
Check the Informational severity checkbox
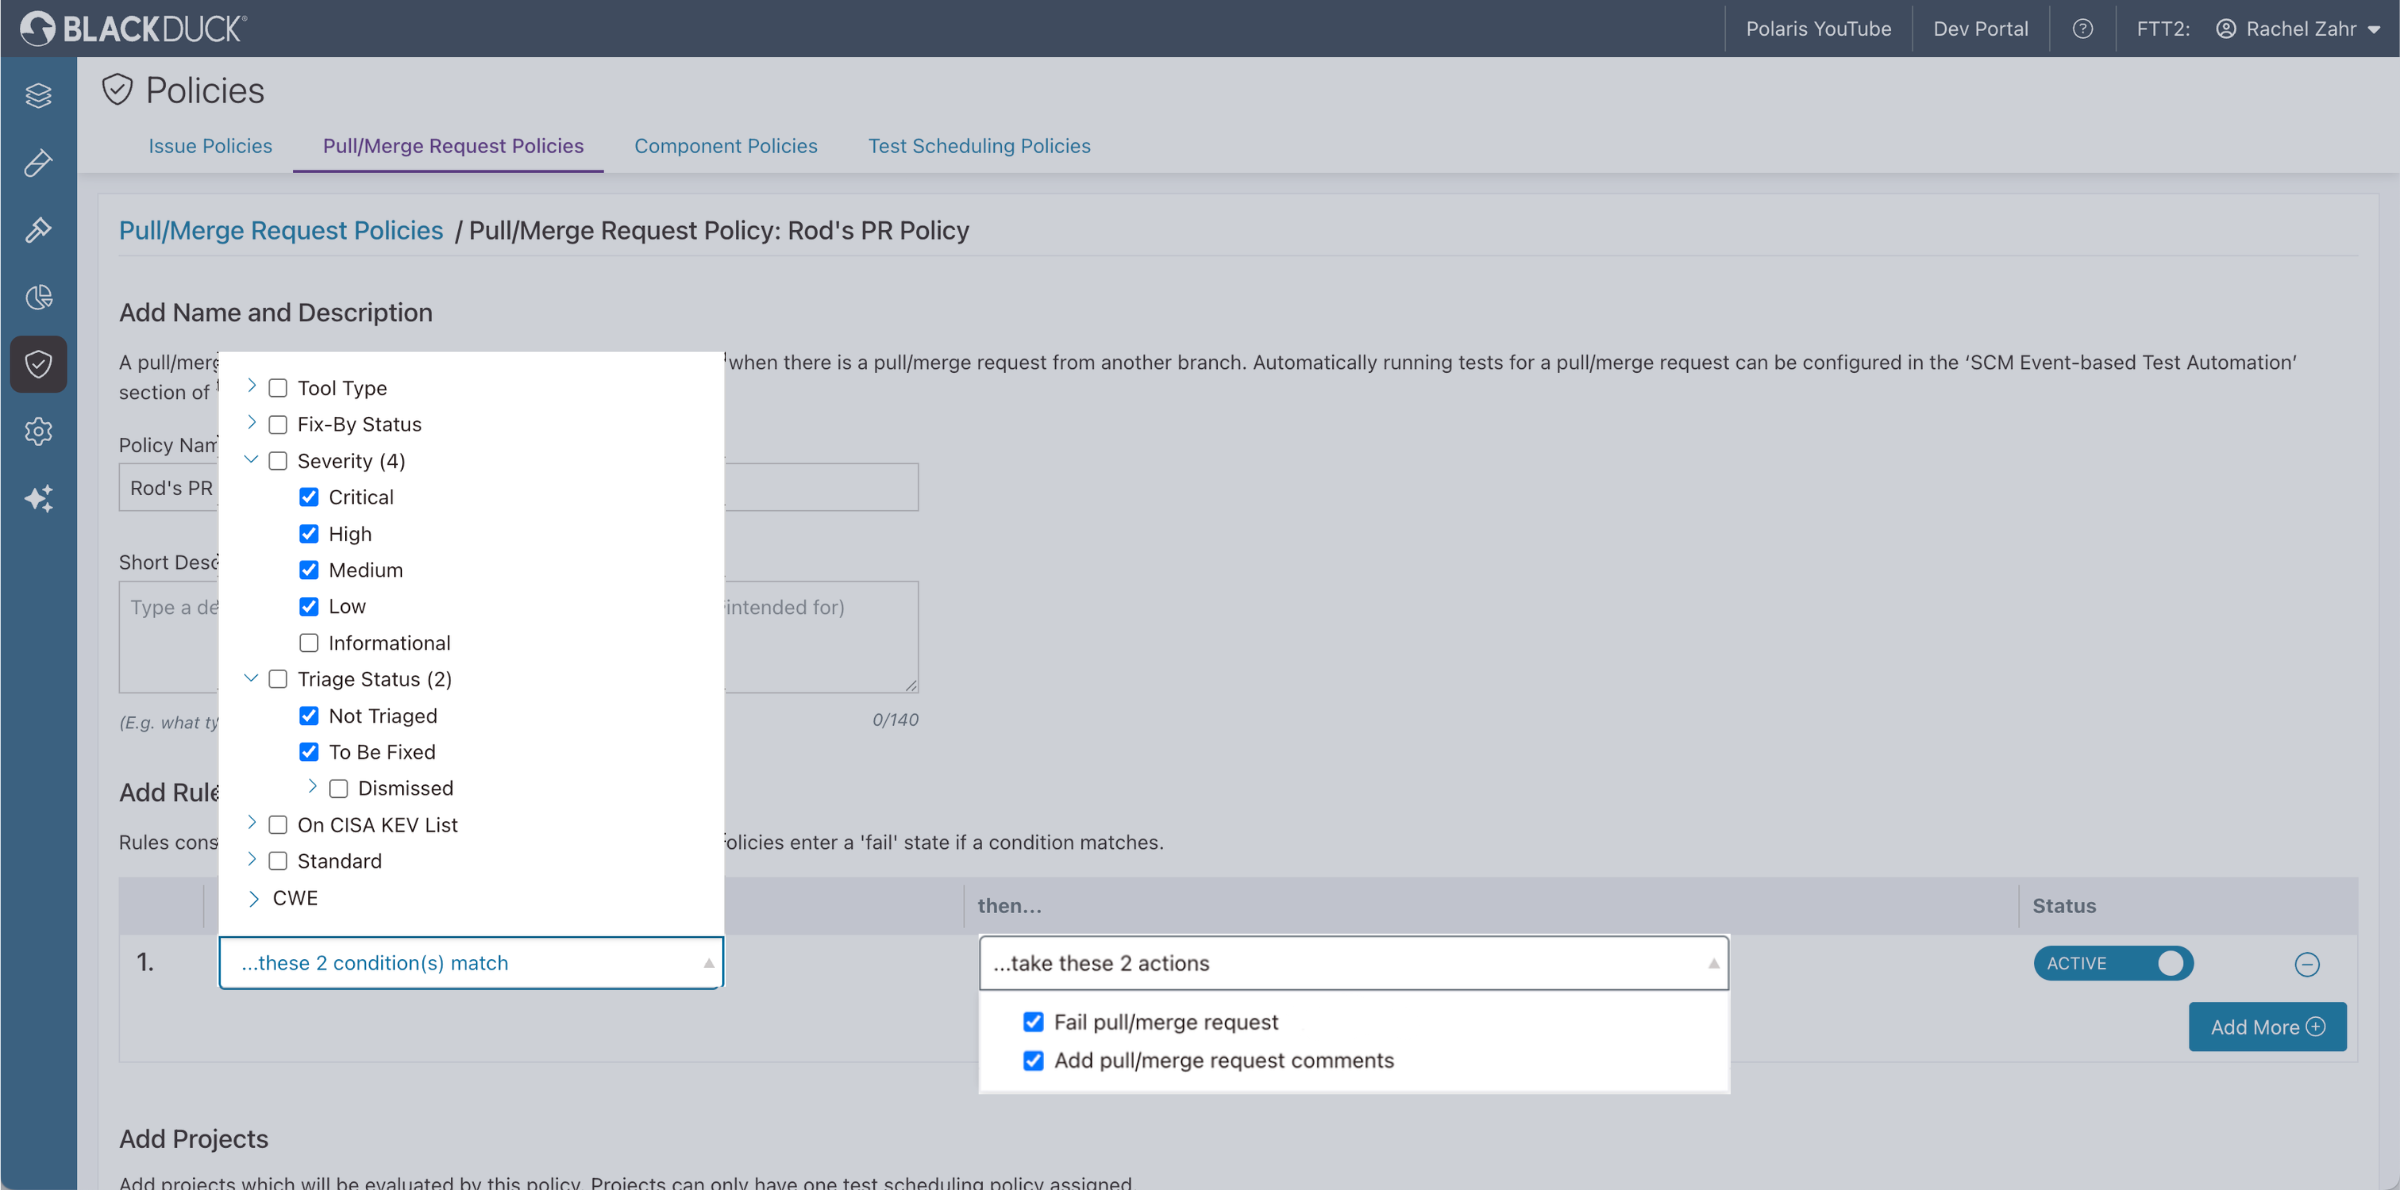309,643
